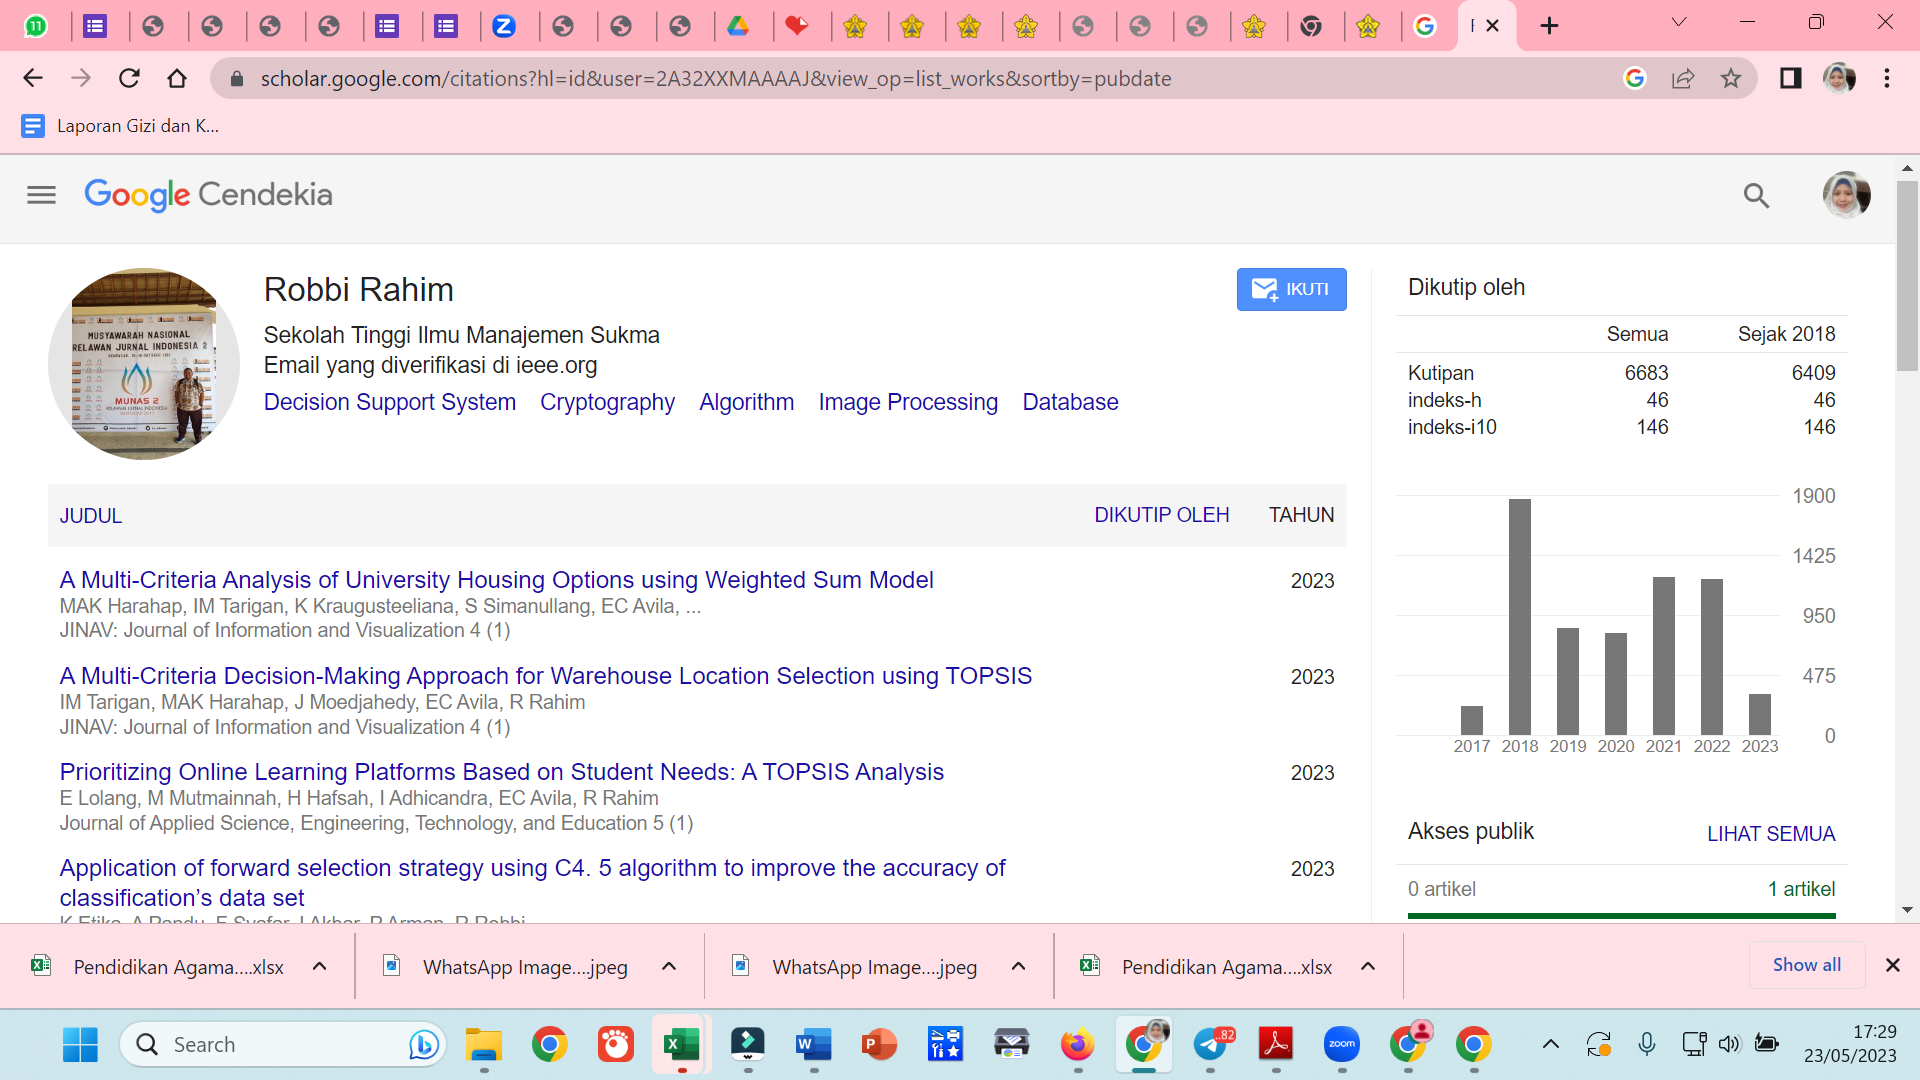
Task: Select the Cryptography interest link
Action: 607,402
